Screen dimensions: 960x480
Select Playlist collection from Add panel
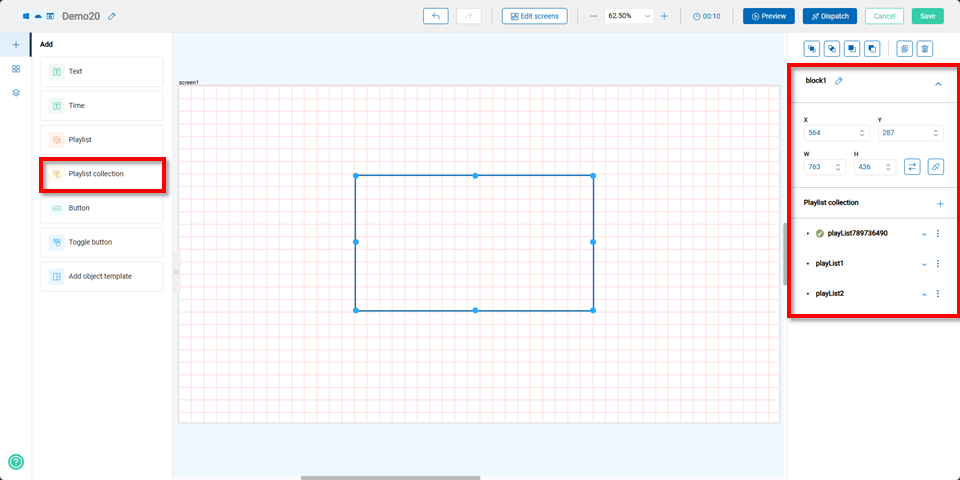pyautogui.click(x=101, y=174)
